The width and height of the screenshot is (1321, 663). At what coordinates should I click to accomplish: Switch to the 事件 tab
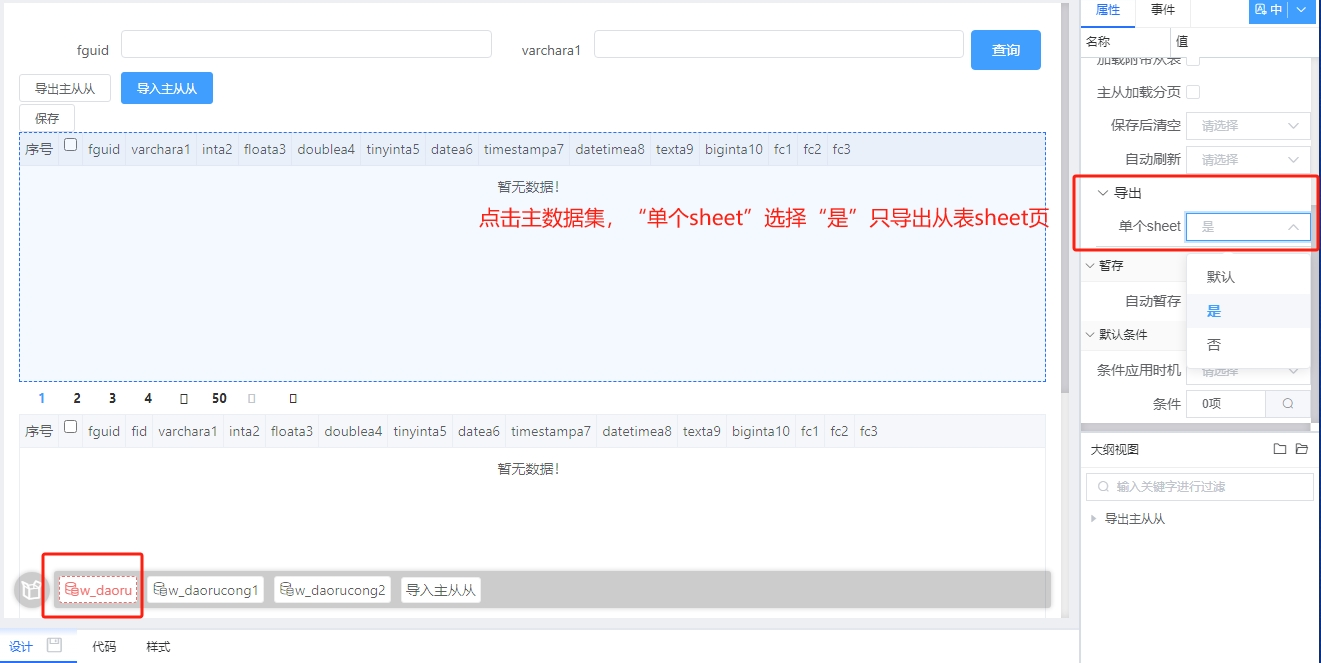tap(1163, 10)
